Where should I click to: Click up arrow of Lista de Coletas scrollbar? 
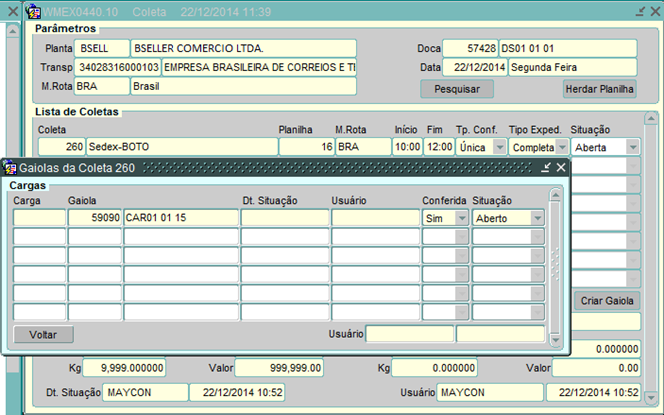click(x=651, y=119)
